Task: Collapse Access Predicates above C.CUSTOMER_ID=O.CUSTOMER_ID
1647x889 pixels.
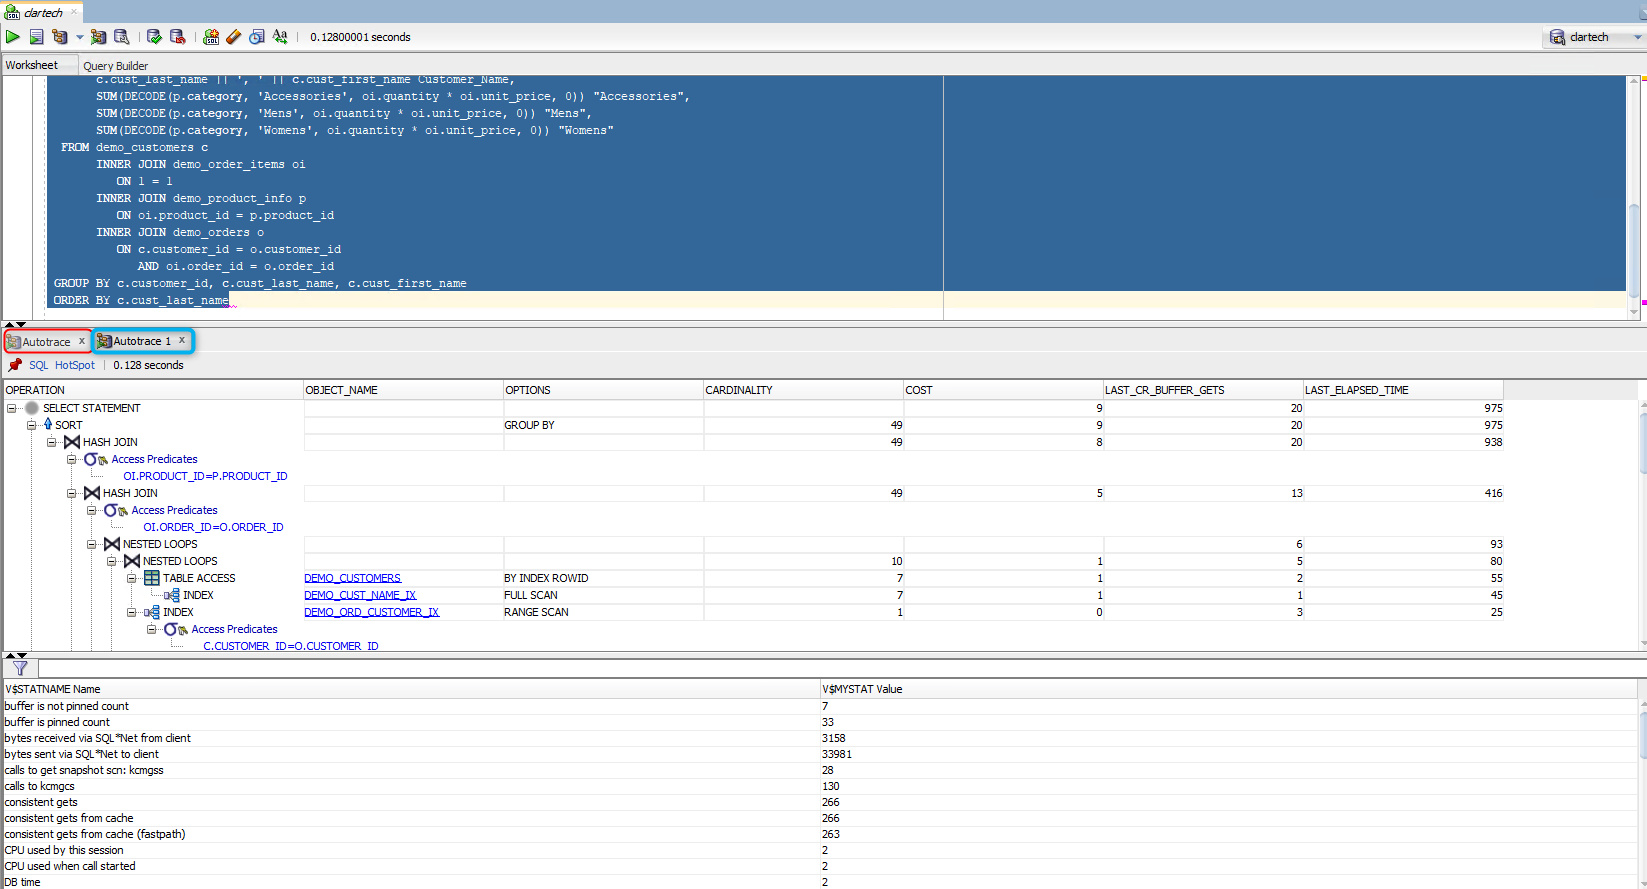Action: (x=151, y=629)
